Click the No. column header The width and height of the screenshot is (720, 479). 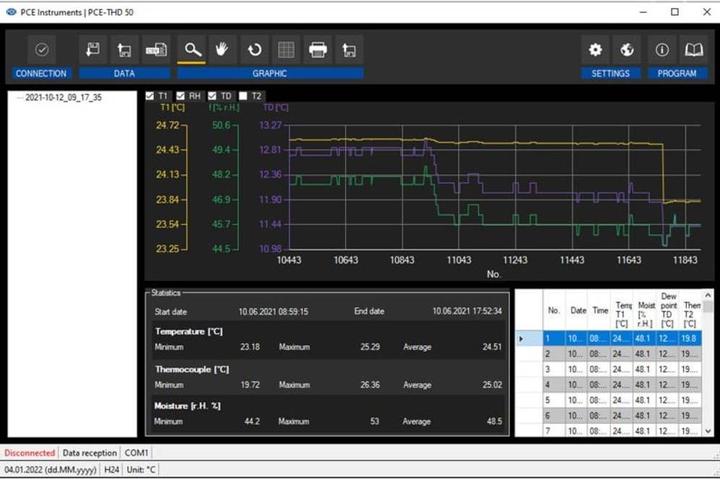(x=554, y=310)
